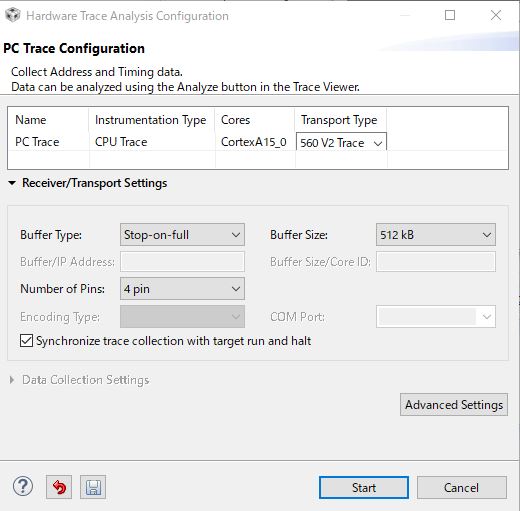Select the PC Trace row name cell
The width and height of the screenshot is (520, 511).
[x=37, y=142]
